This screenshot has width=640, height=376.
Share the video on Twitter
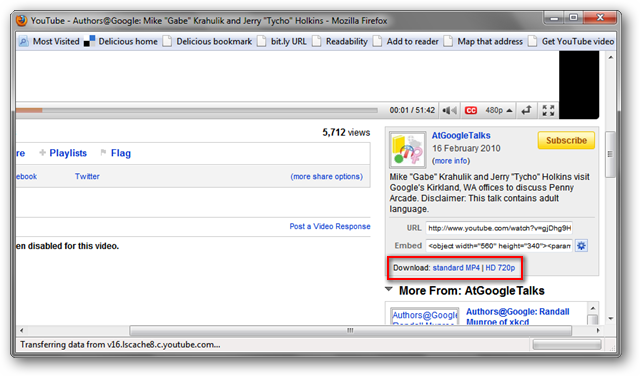[87, 176]
